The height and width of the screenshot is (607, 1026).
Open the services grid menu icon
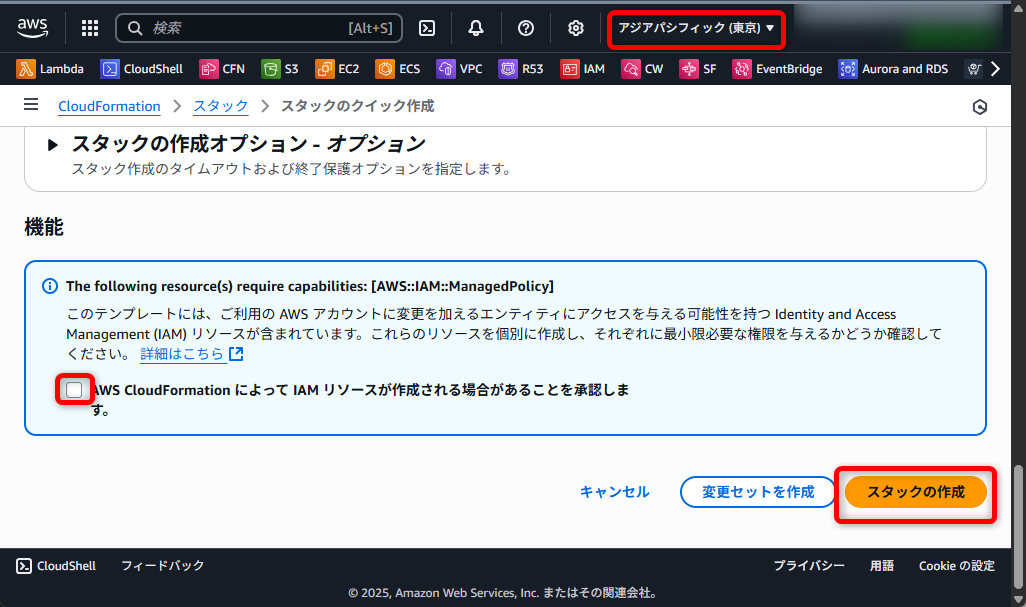pyautogui.click(x=90, y=28)
